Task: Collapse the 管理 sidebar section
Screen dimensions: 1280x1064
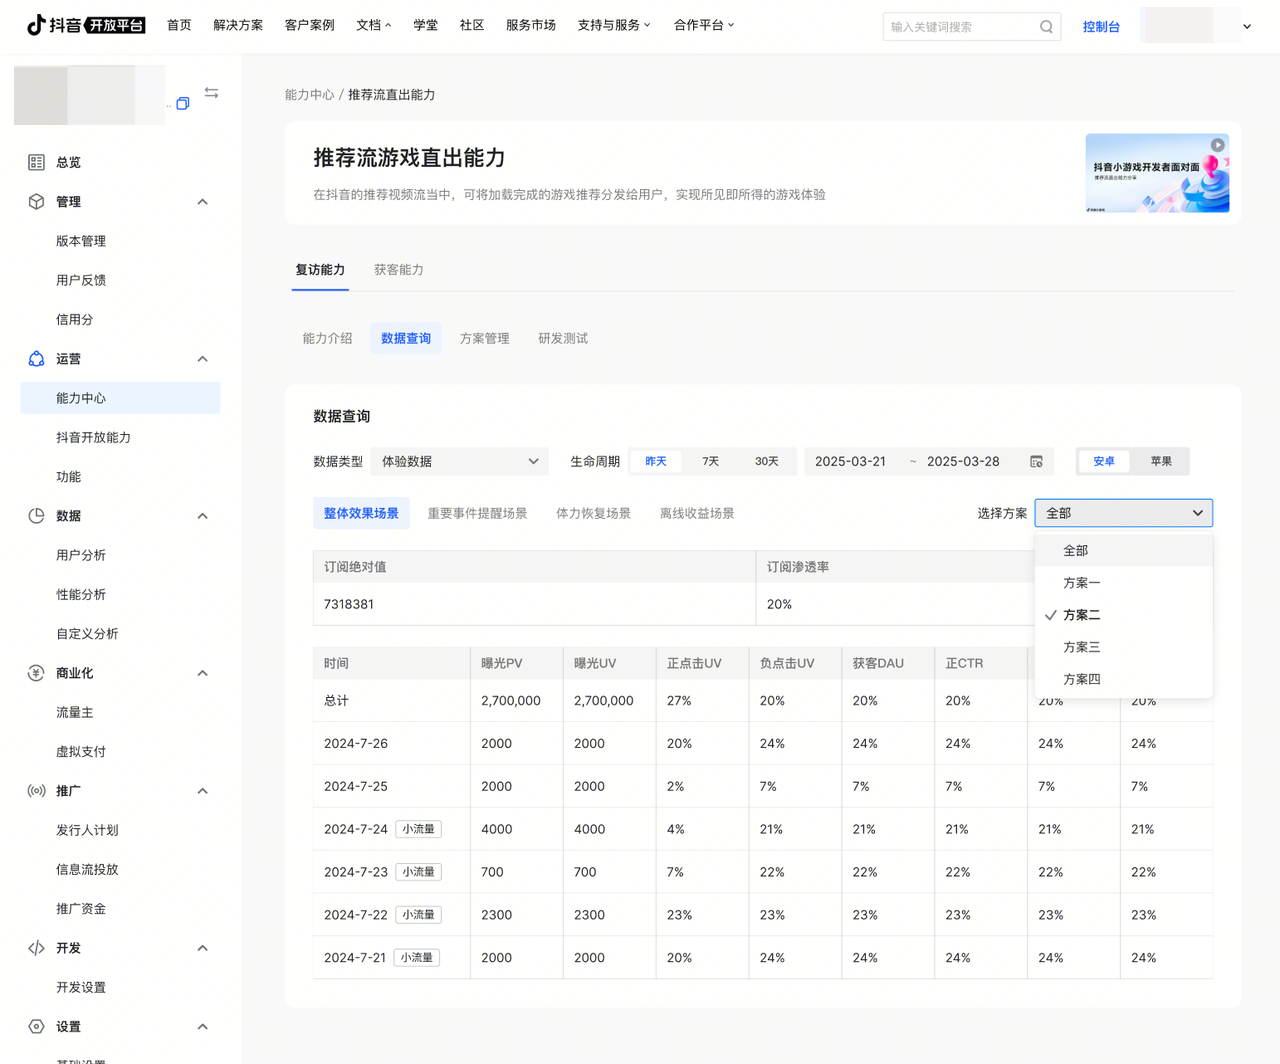Action: pos(203,202)
